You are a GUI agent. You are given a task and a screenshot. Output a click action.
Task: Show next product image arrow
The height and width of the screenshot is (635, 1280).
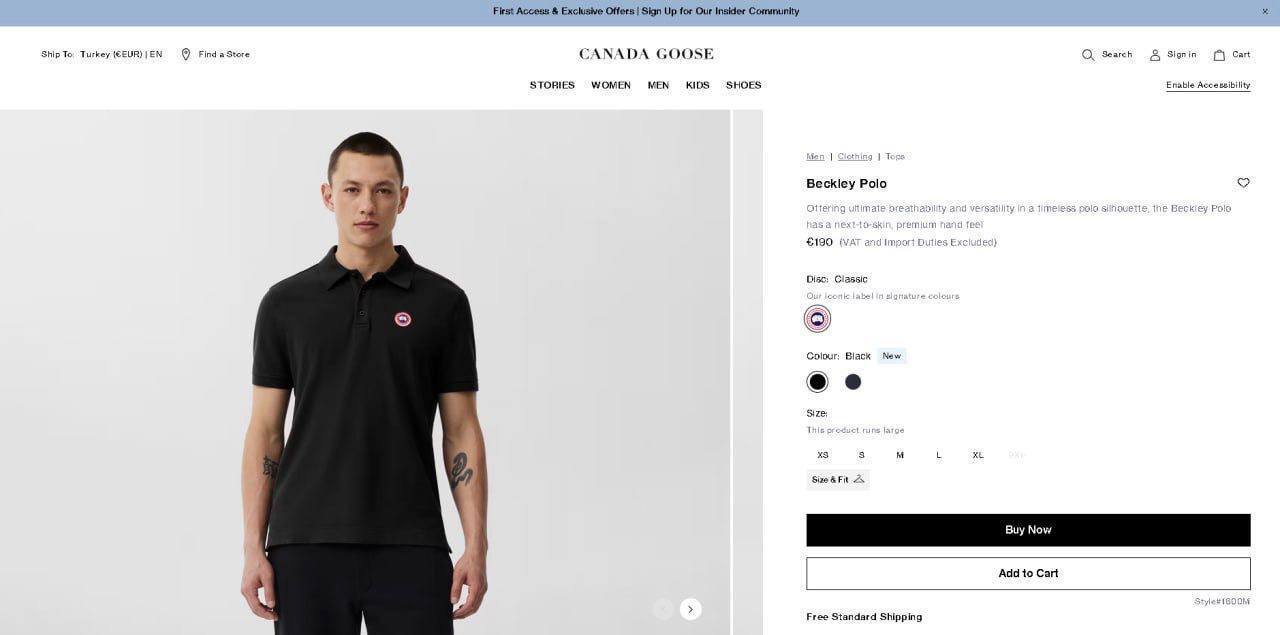coord(690,609)
